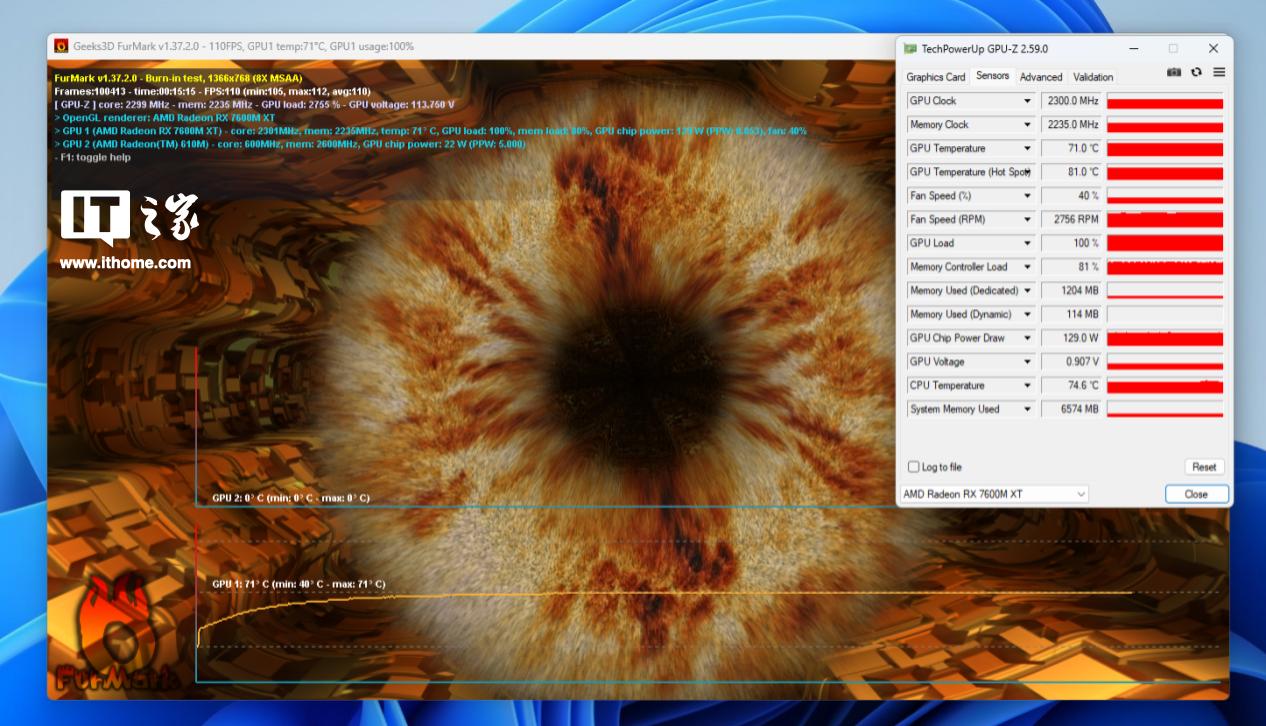Expand the GPU Clock sensor dropdown
The image size is (1266, 726).
[1027, 101]
